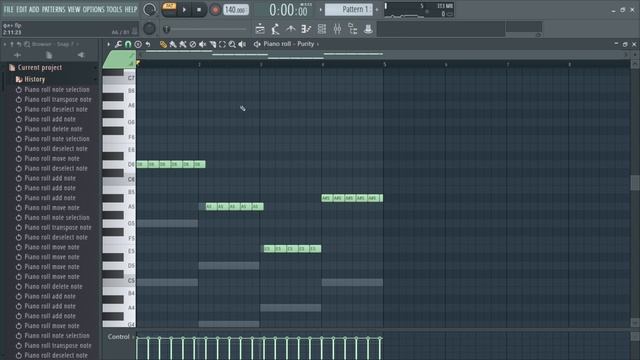640x360 pixels.
Task: Click the curved undo arrow in piano roll toolbar
Action: coord(148,44)
